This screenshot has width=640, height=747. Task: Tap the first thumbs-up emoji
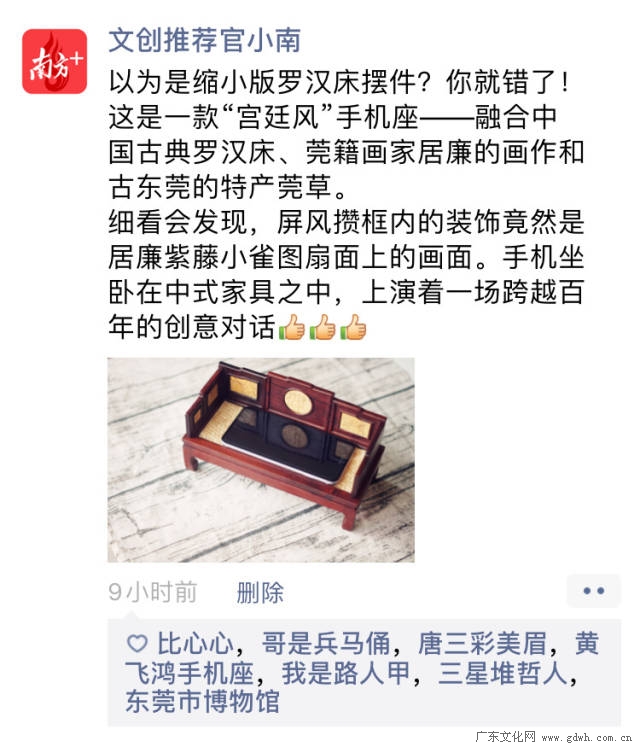tap(291, 327)
